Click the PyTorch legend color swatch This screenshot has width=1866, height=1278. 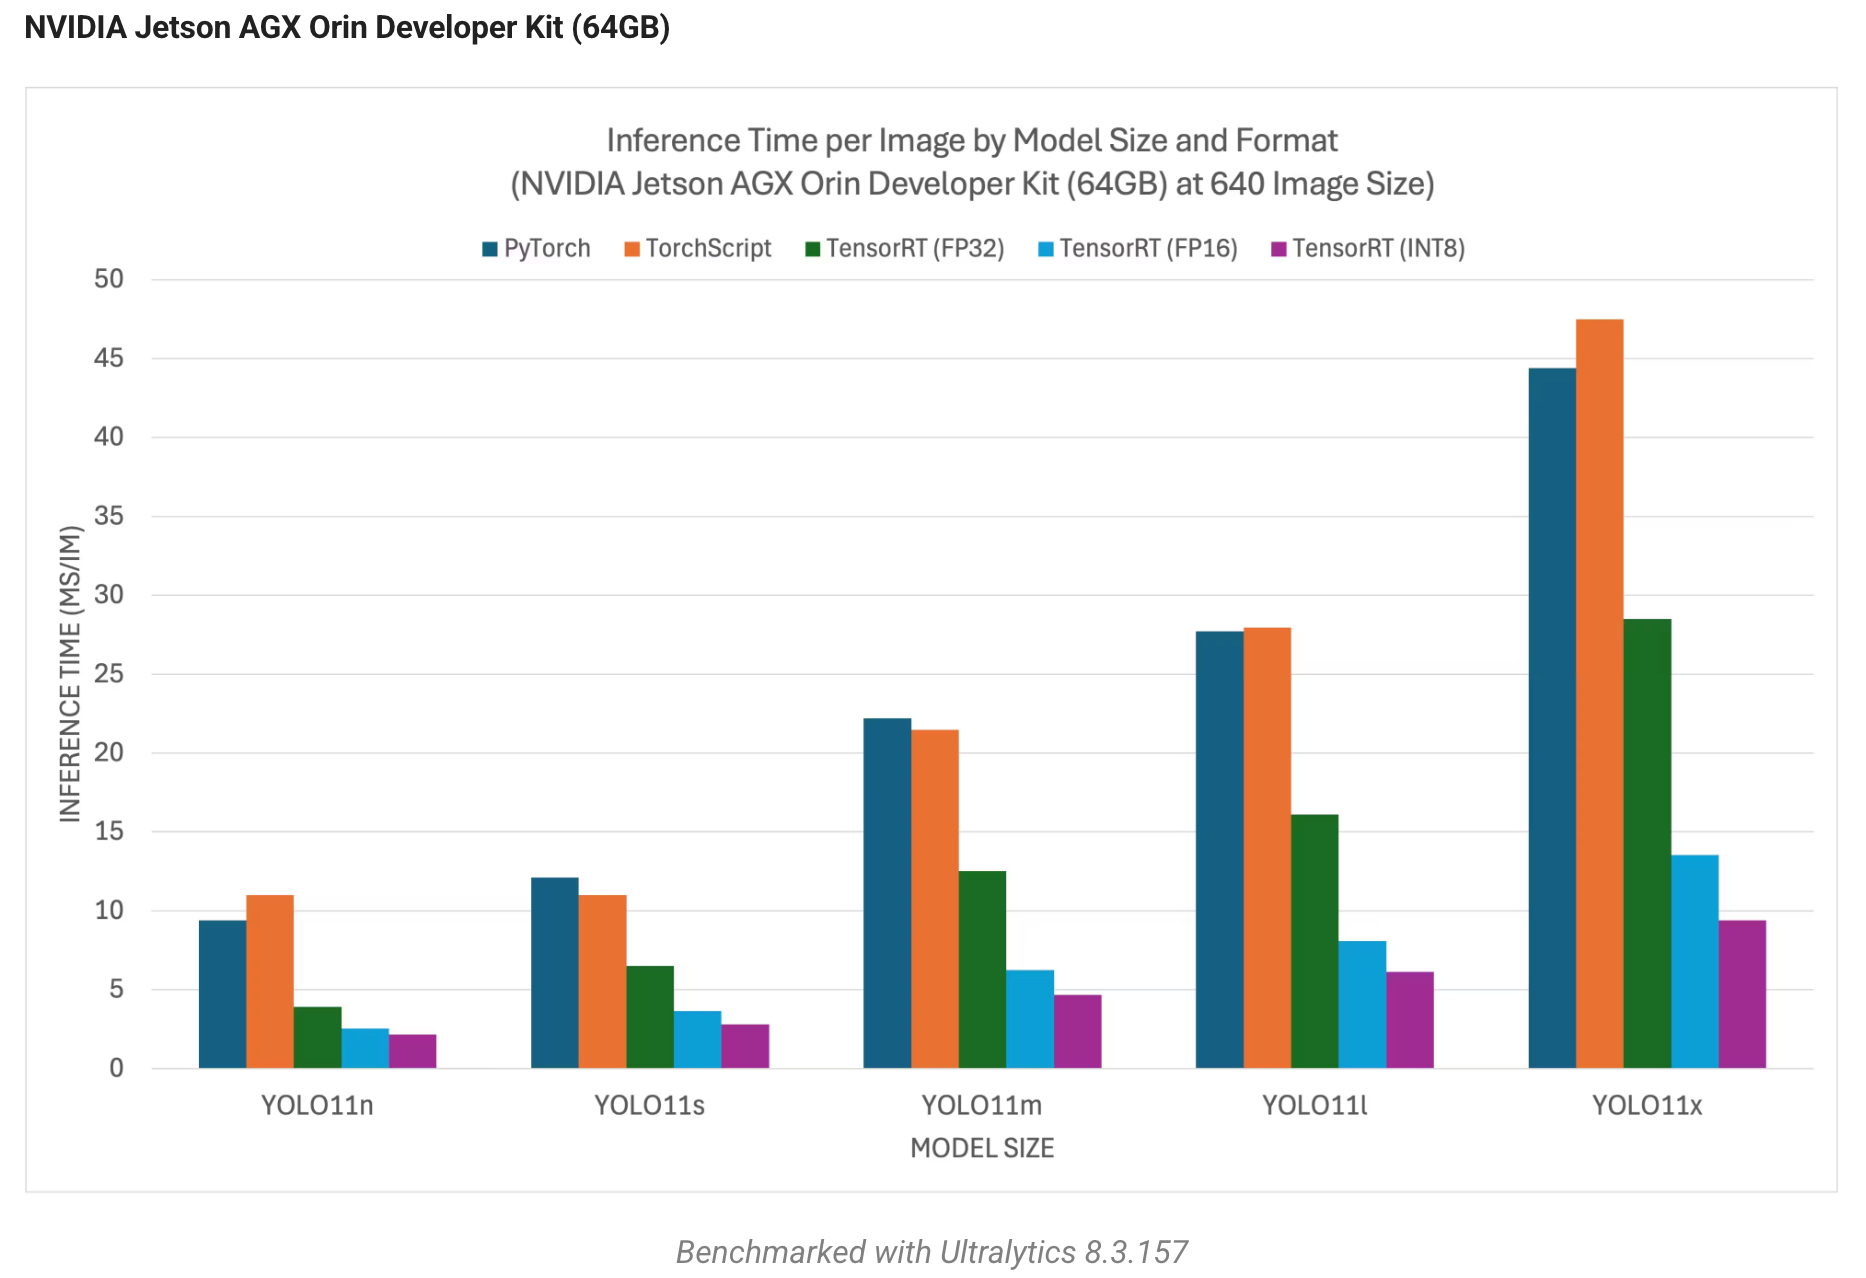[x=490, y=249]
